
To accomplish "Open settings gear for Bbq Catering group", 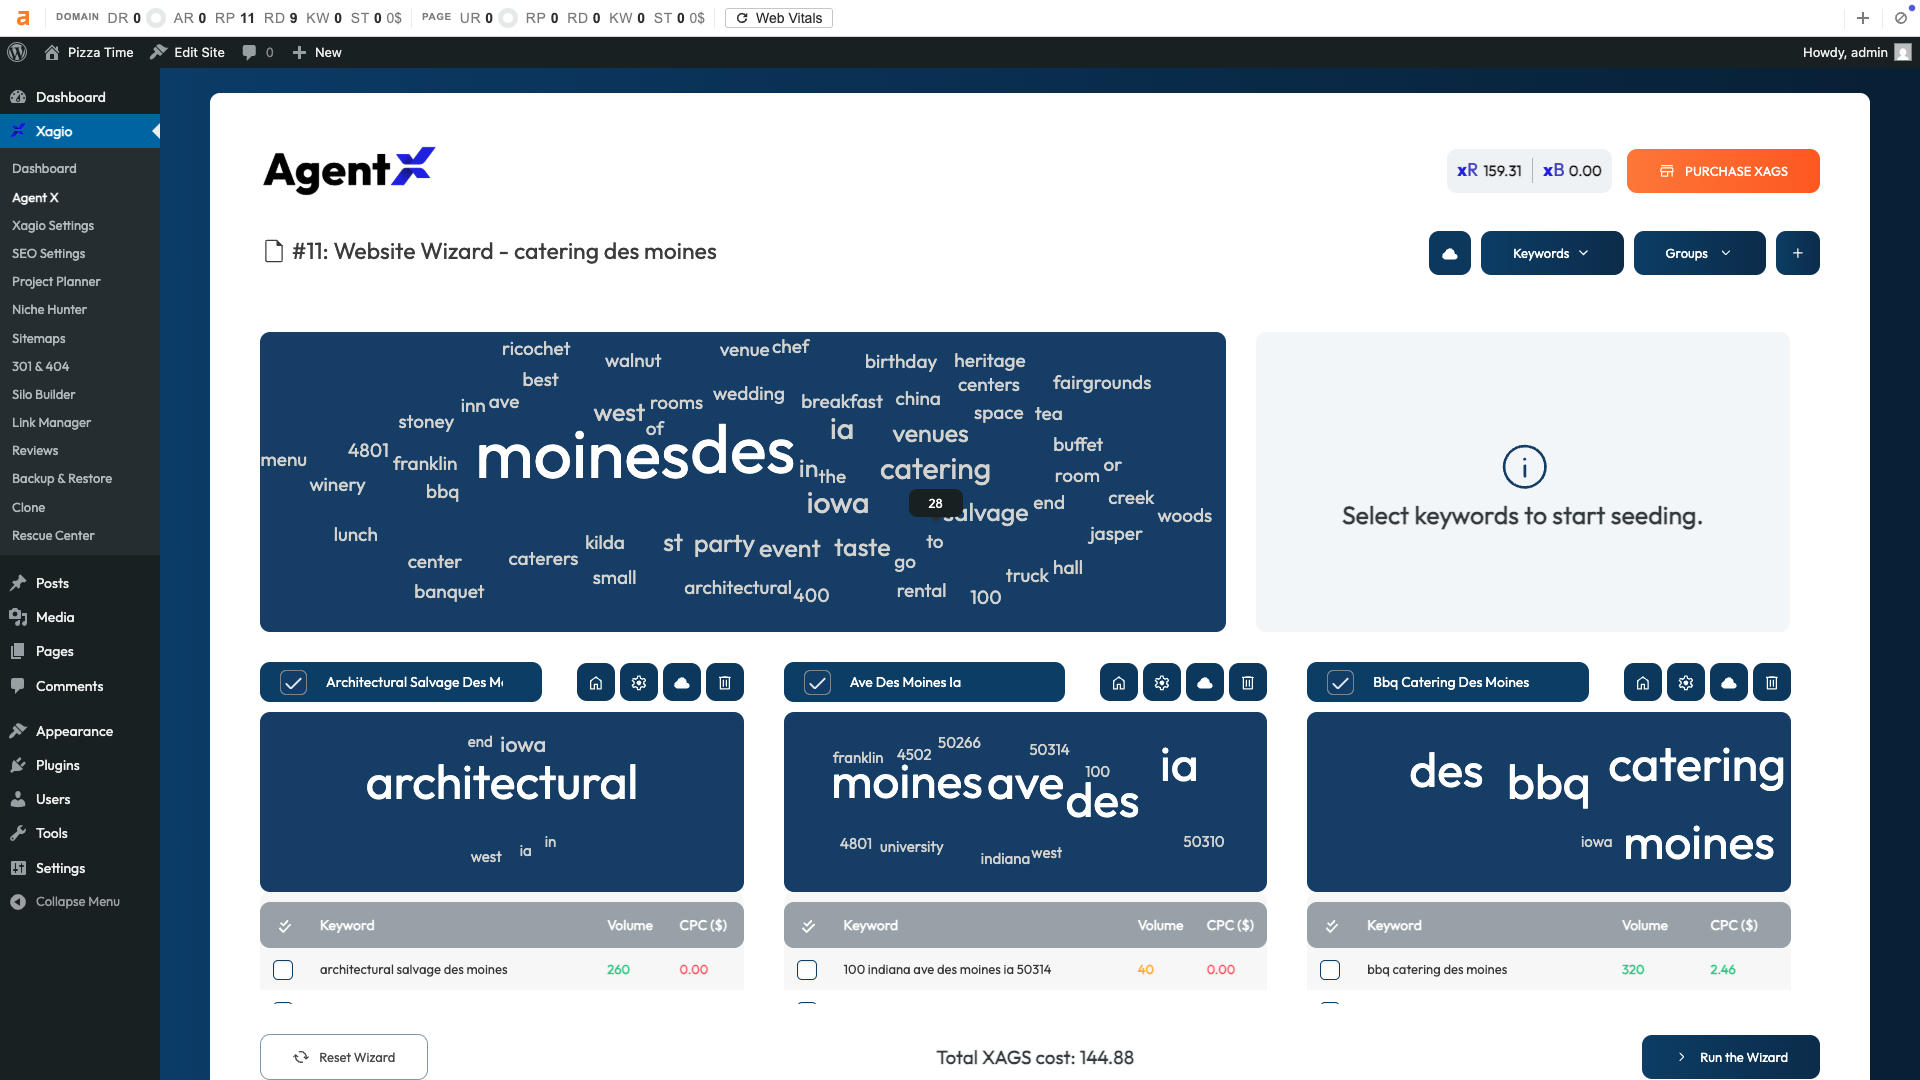I will coord(1686,683).
